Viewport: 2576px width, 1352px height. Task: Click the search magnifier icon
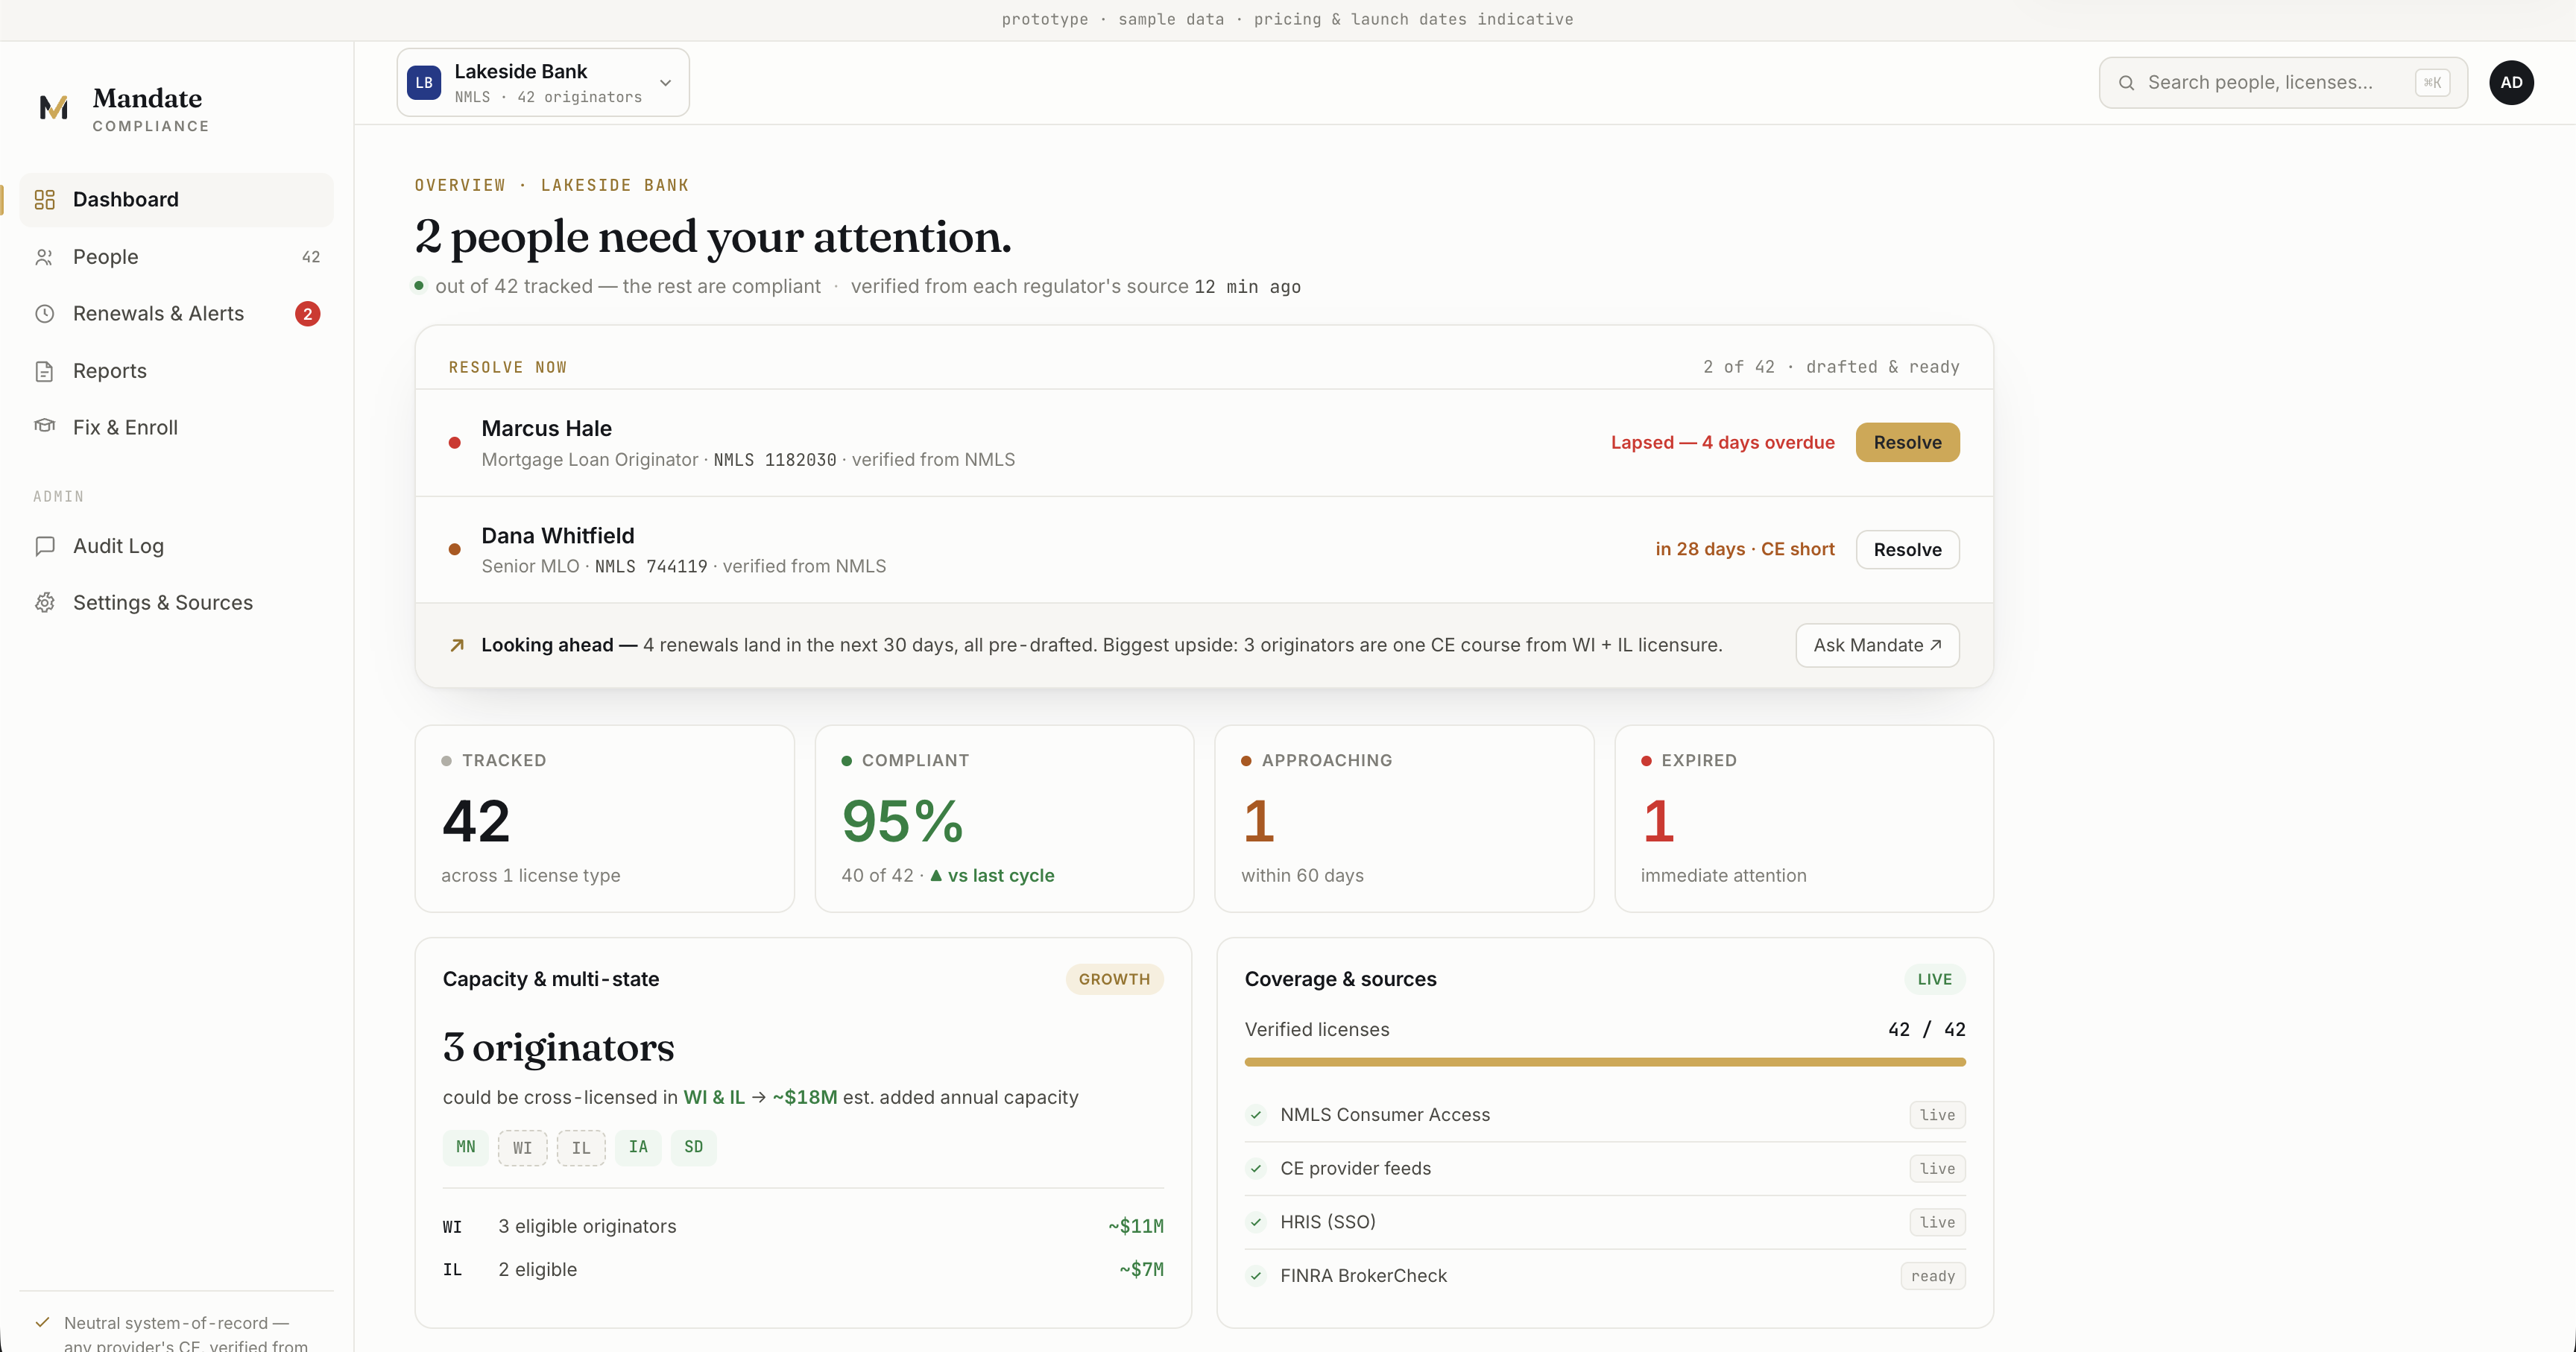(2126, 83)
